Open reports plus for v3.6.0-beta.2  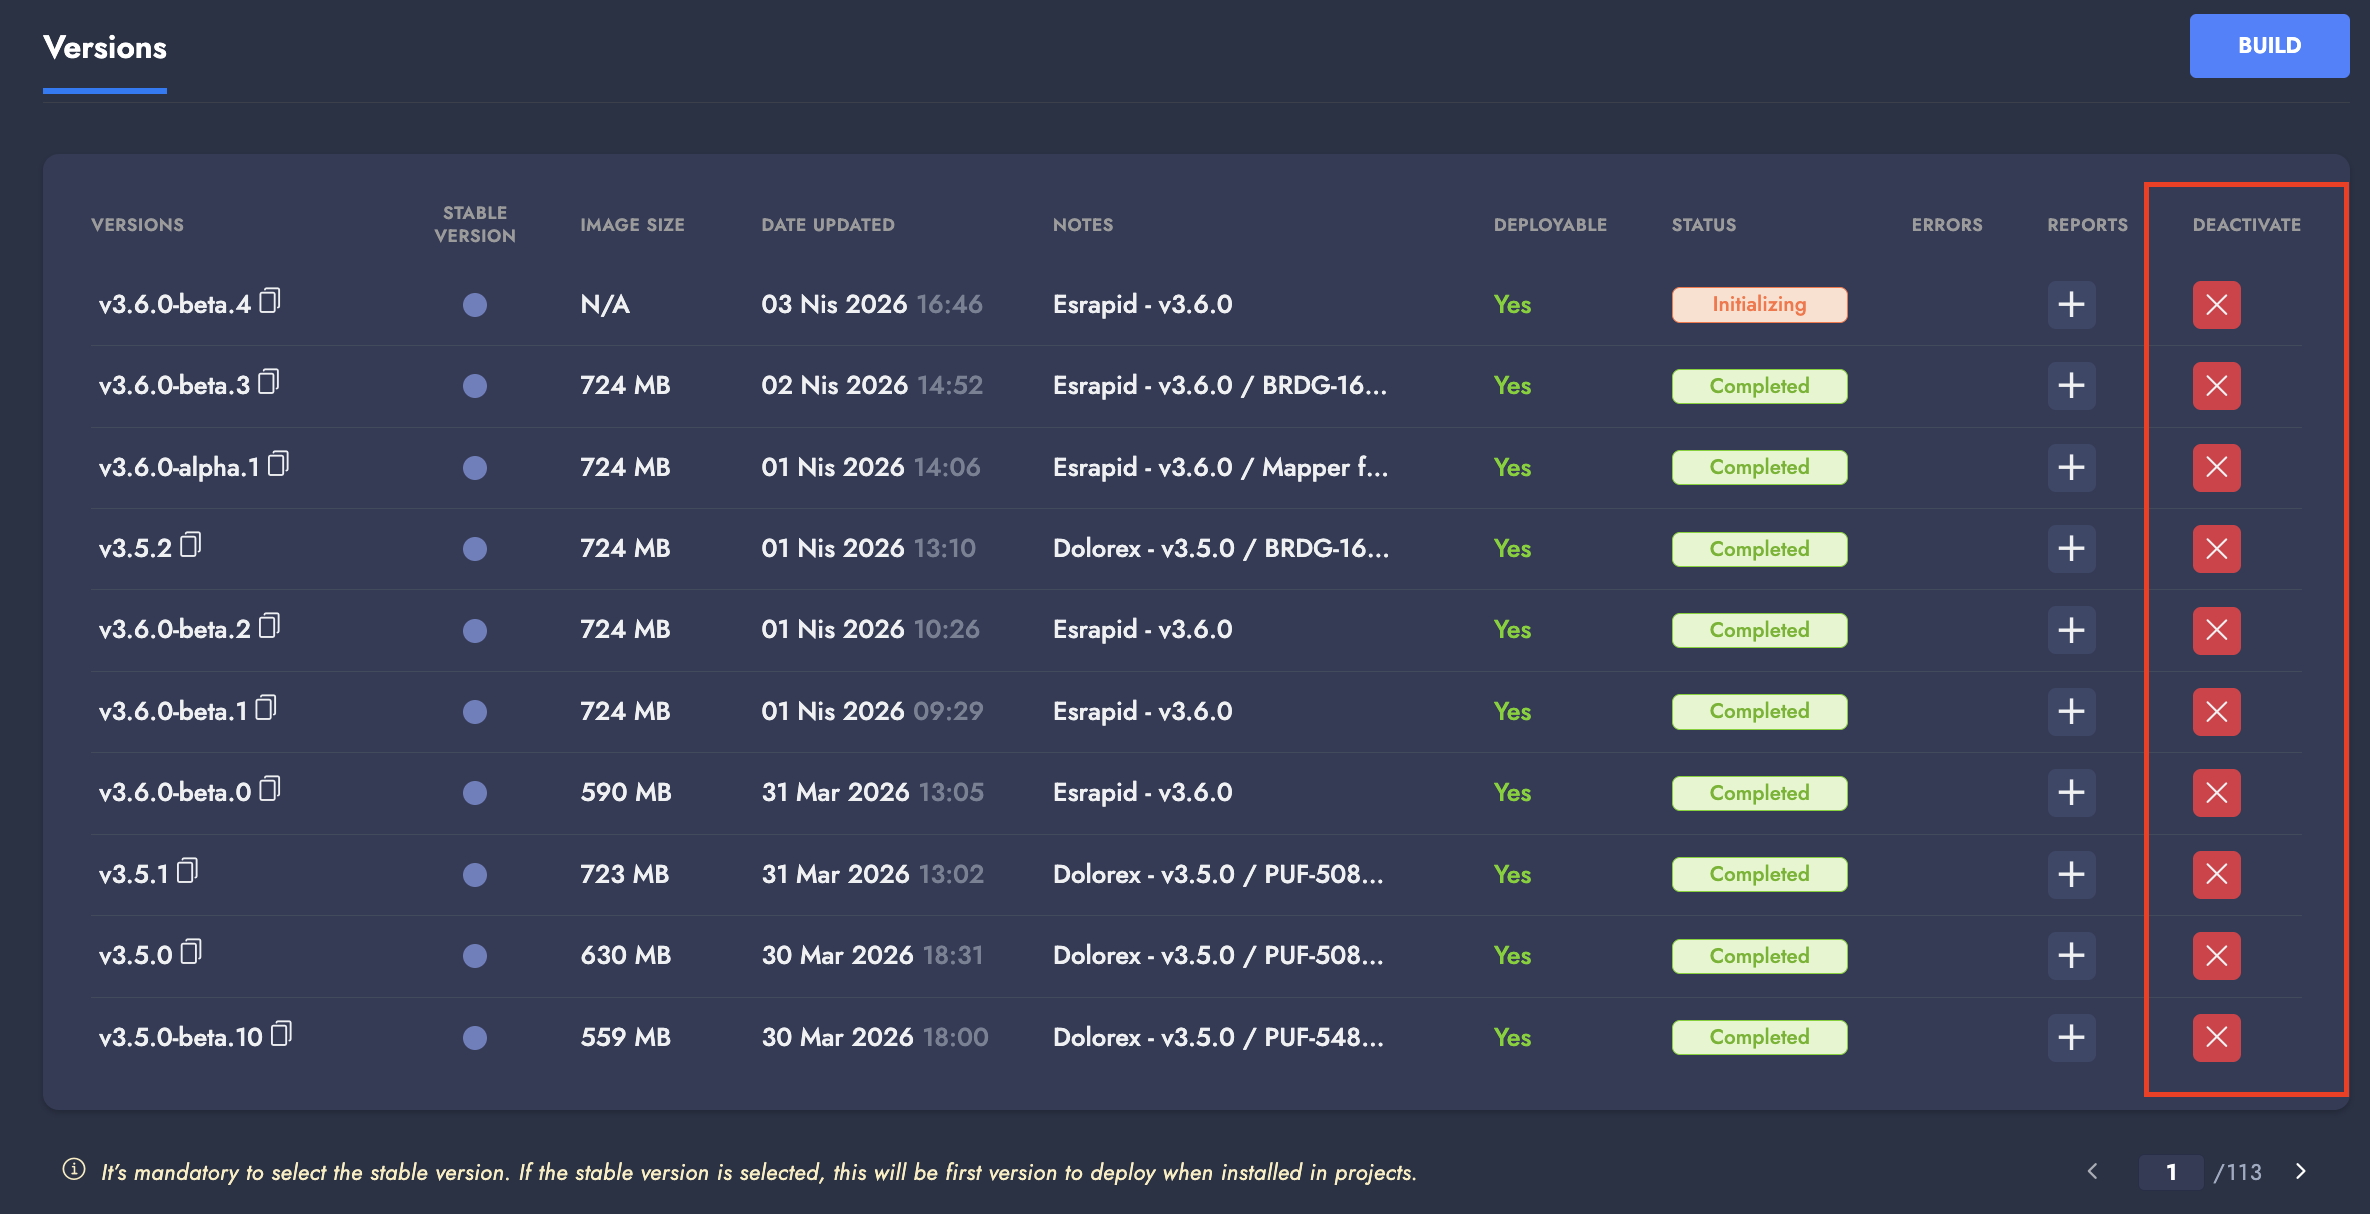point(2071,630)
